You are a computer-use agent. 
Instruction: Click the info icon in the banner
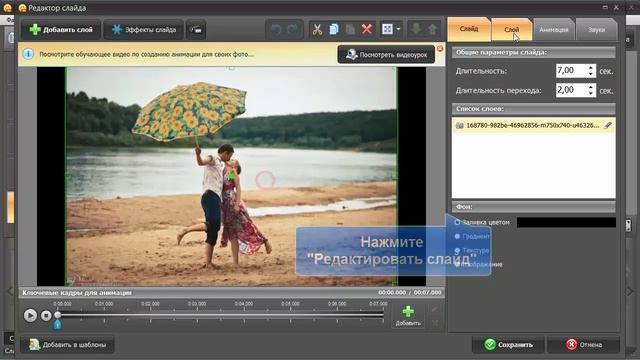click(x=28, y=54)
